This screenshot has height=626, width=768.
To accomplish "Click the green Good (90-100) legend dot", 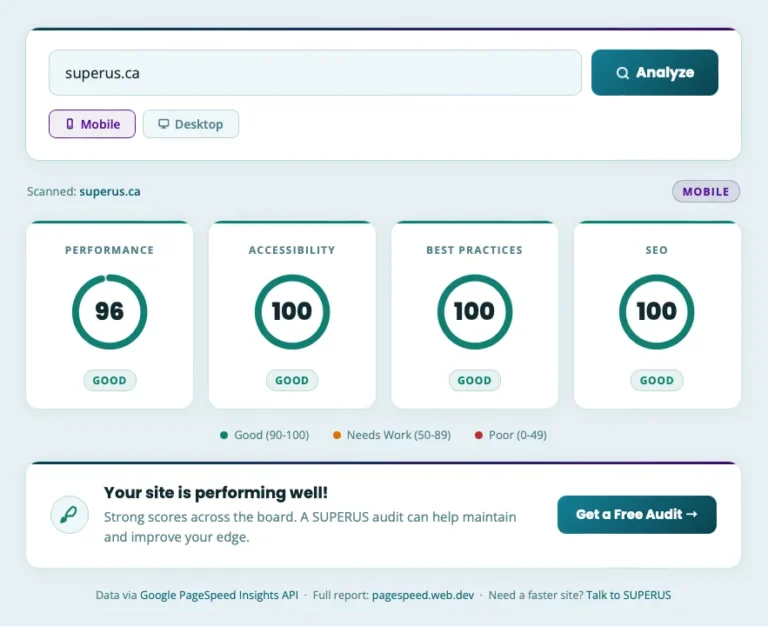I will tap(224, 435).
